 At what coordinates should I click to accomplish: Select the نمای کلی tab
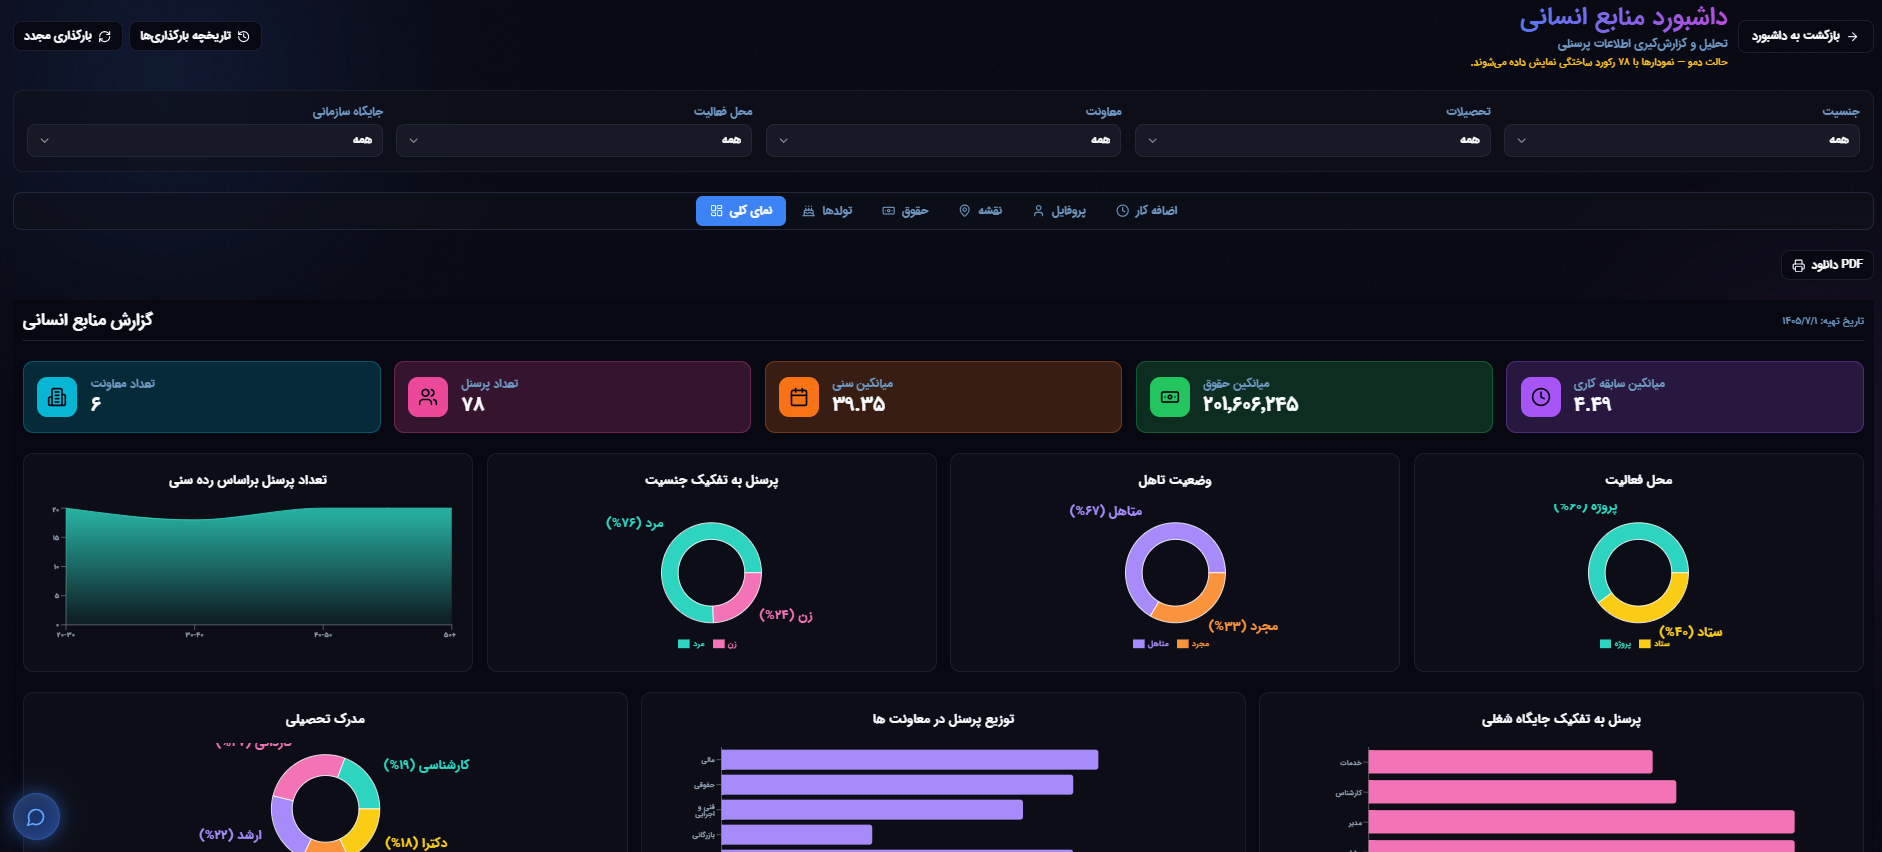tap(741, 211)
